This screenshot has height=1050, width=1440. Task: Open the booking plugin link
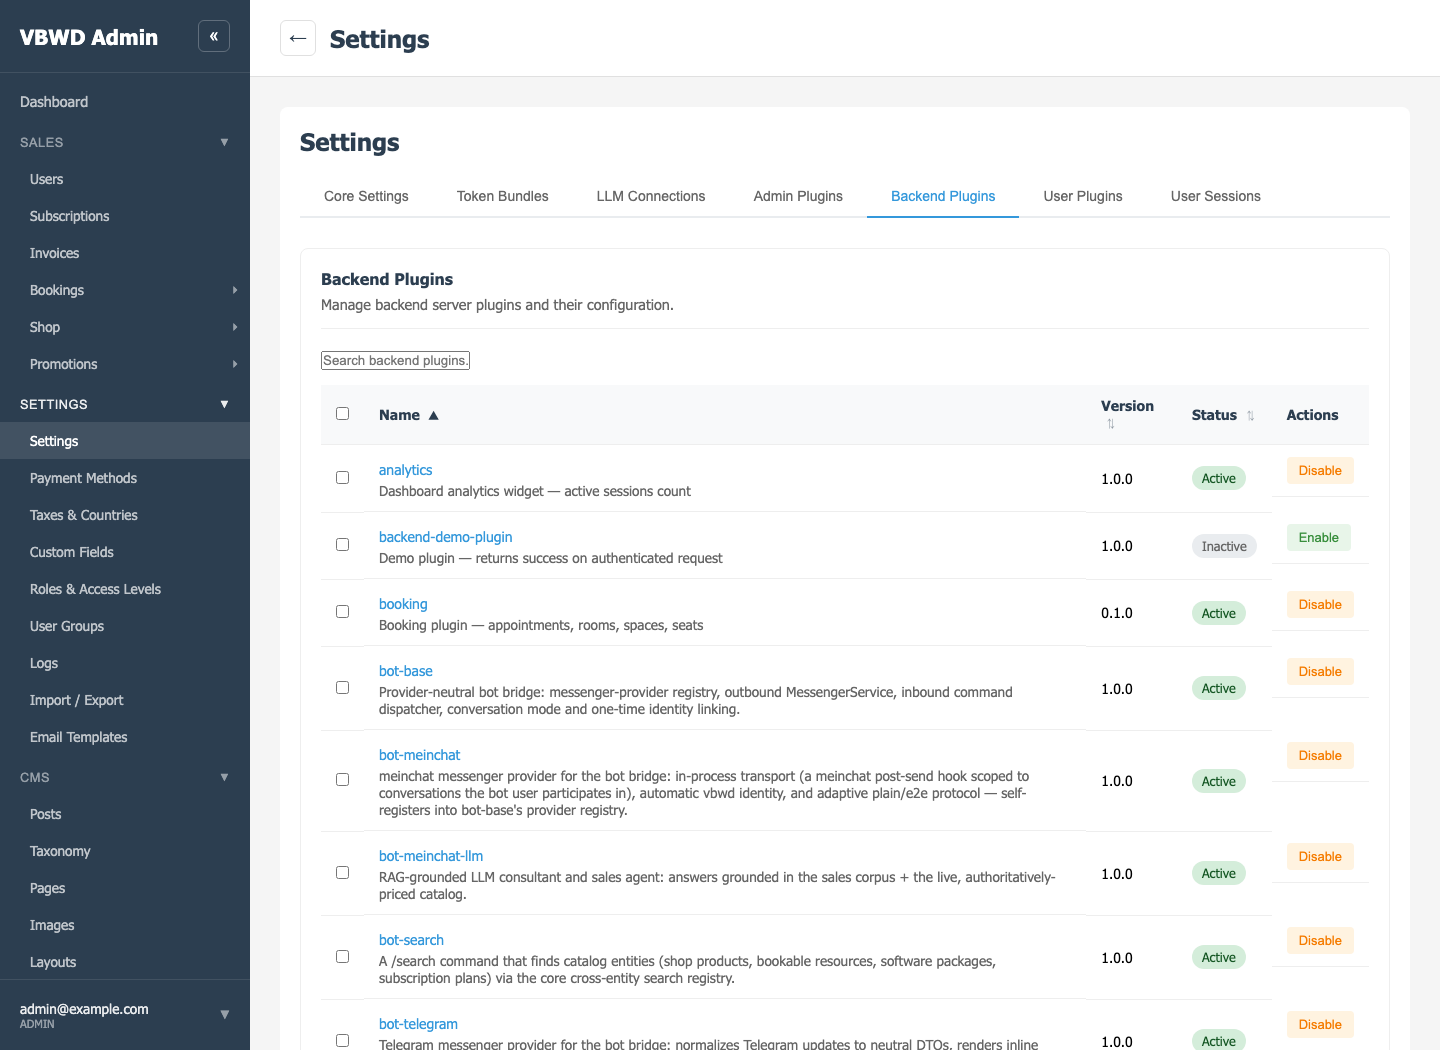click(403, 604)
